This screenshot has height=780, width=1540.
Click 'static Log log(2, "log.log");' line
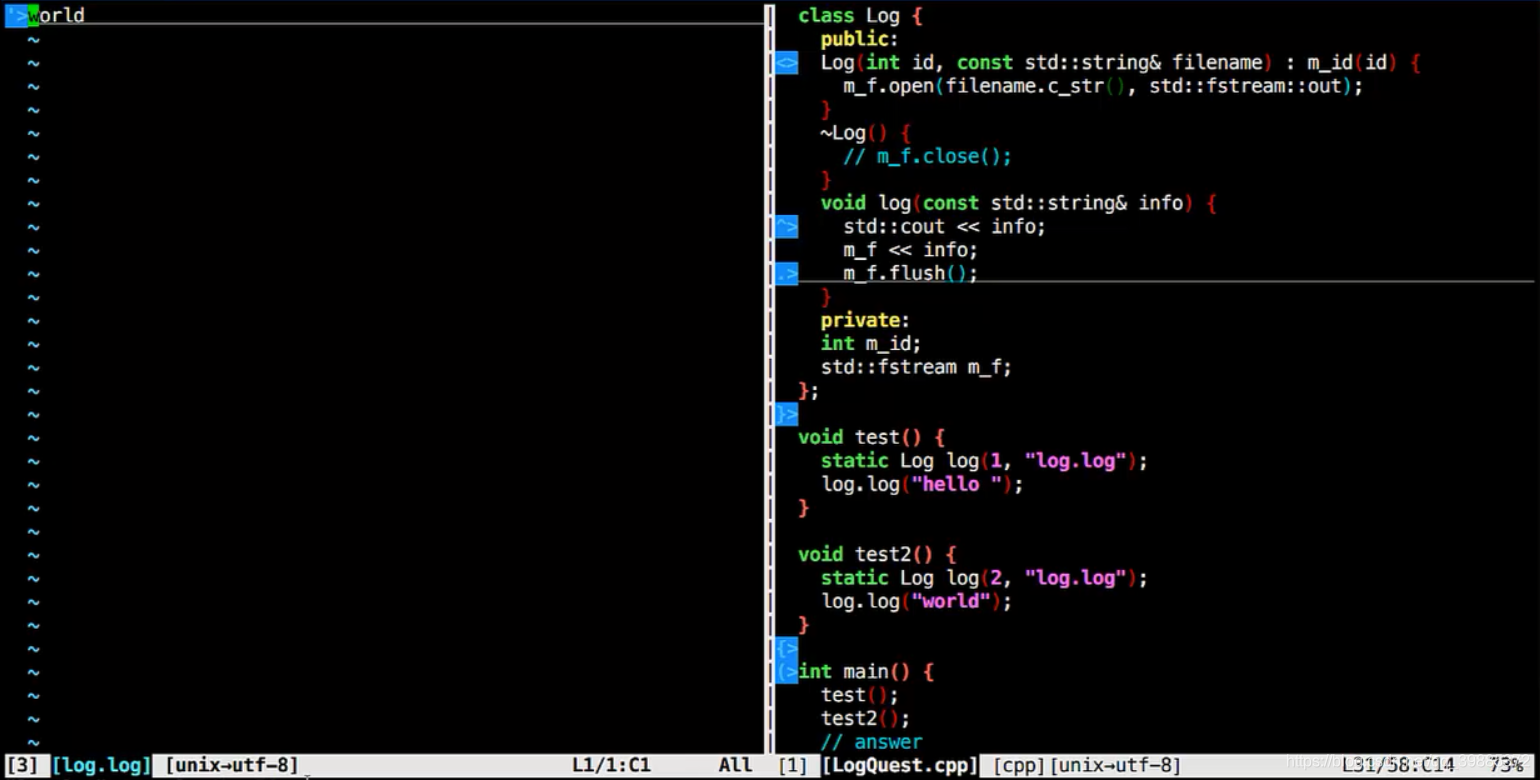click(x=984, y=578)
